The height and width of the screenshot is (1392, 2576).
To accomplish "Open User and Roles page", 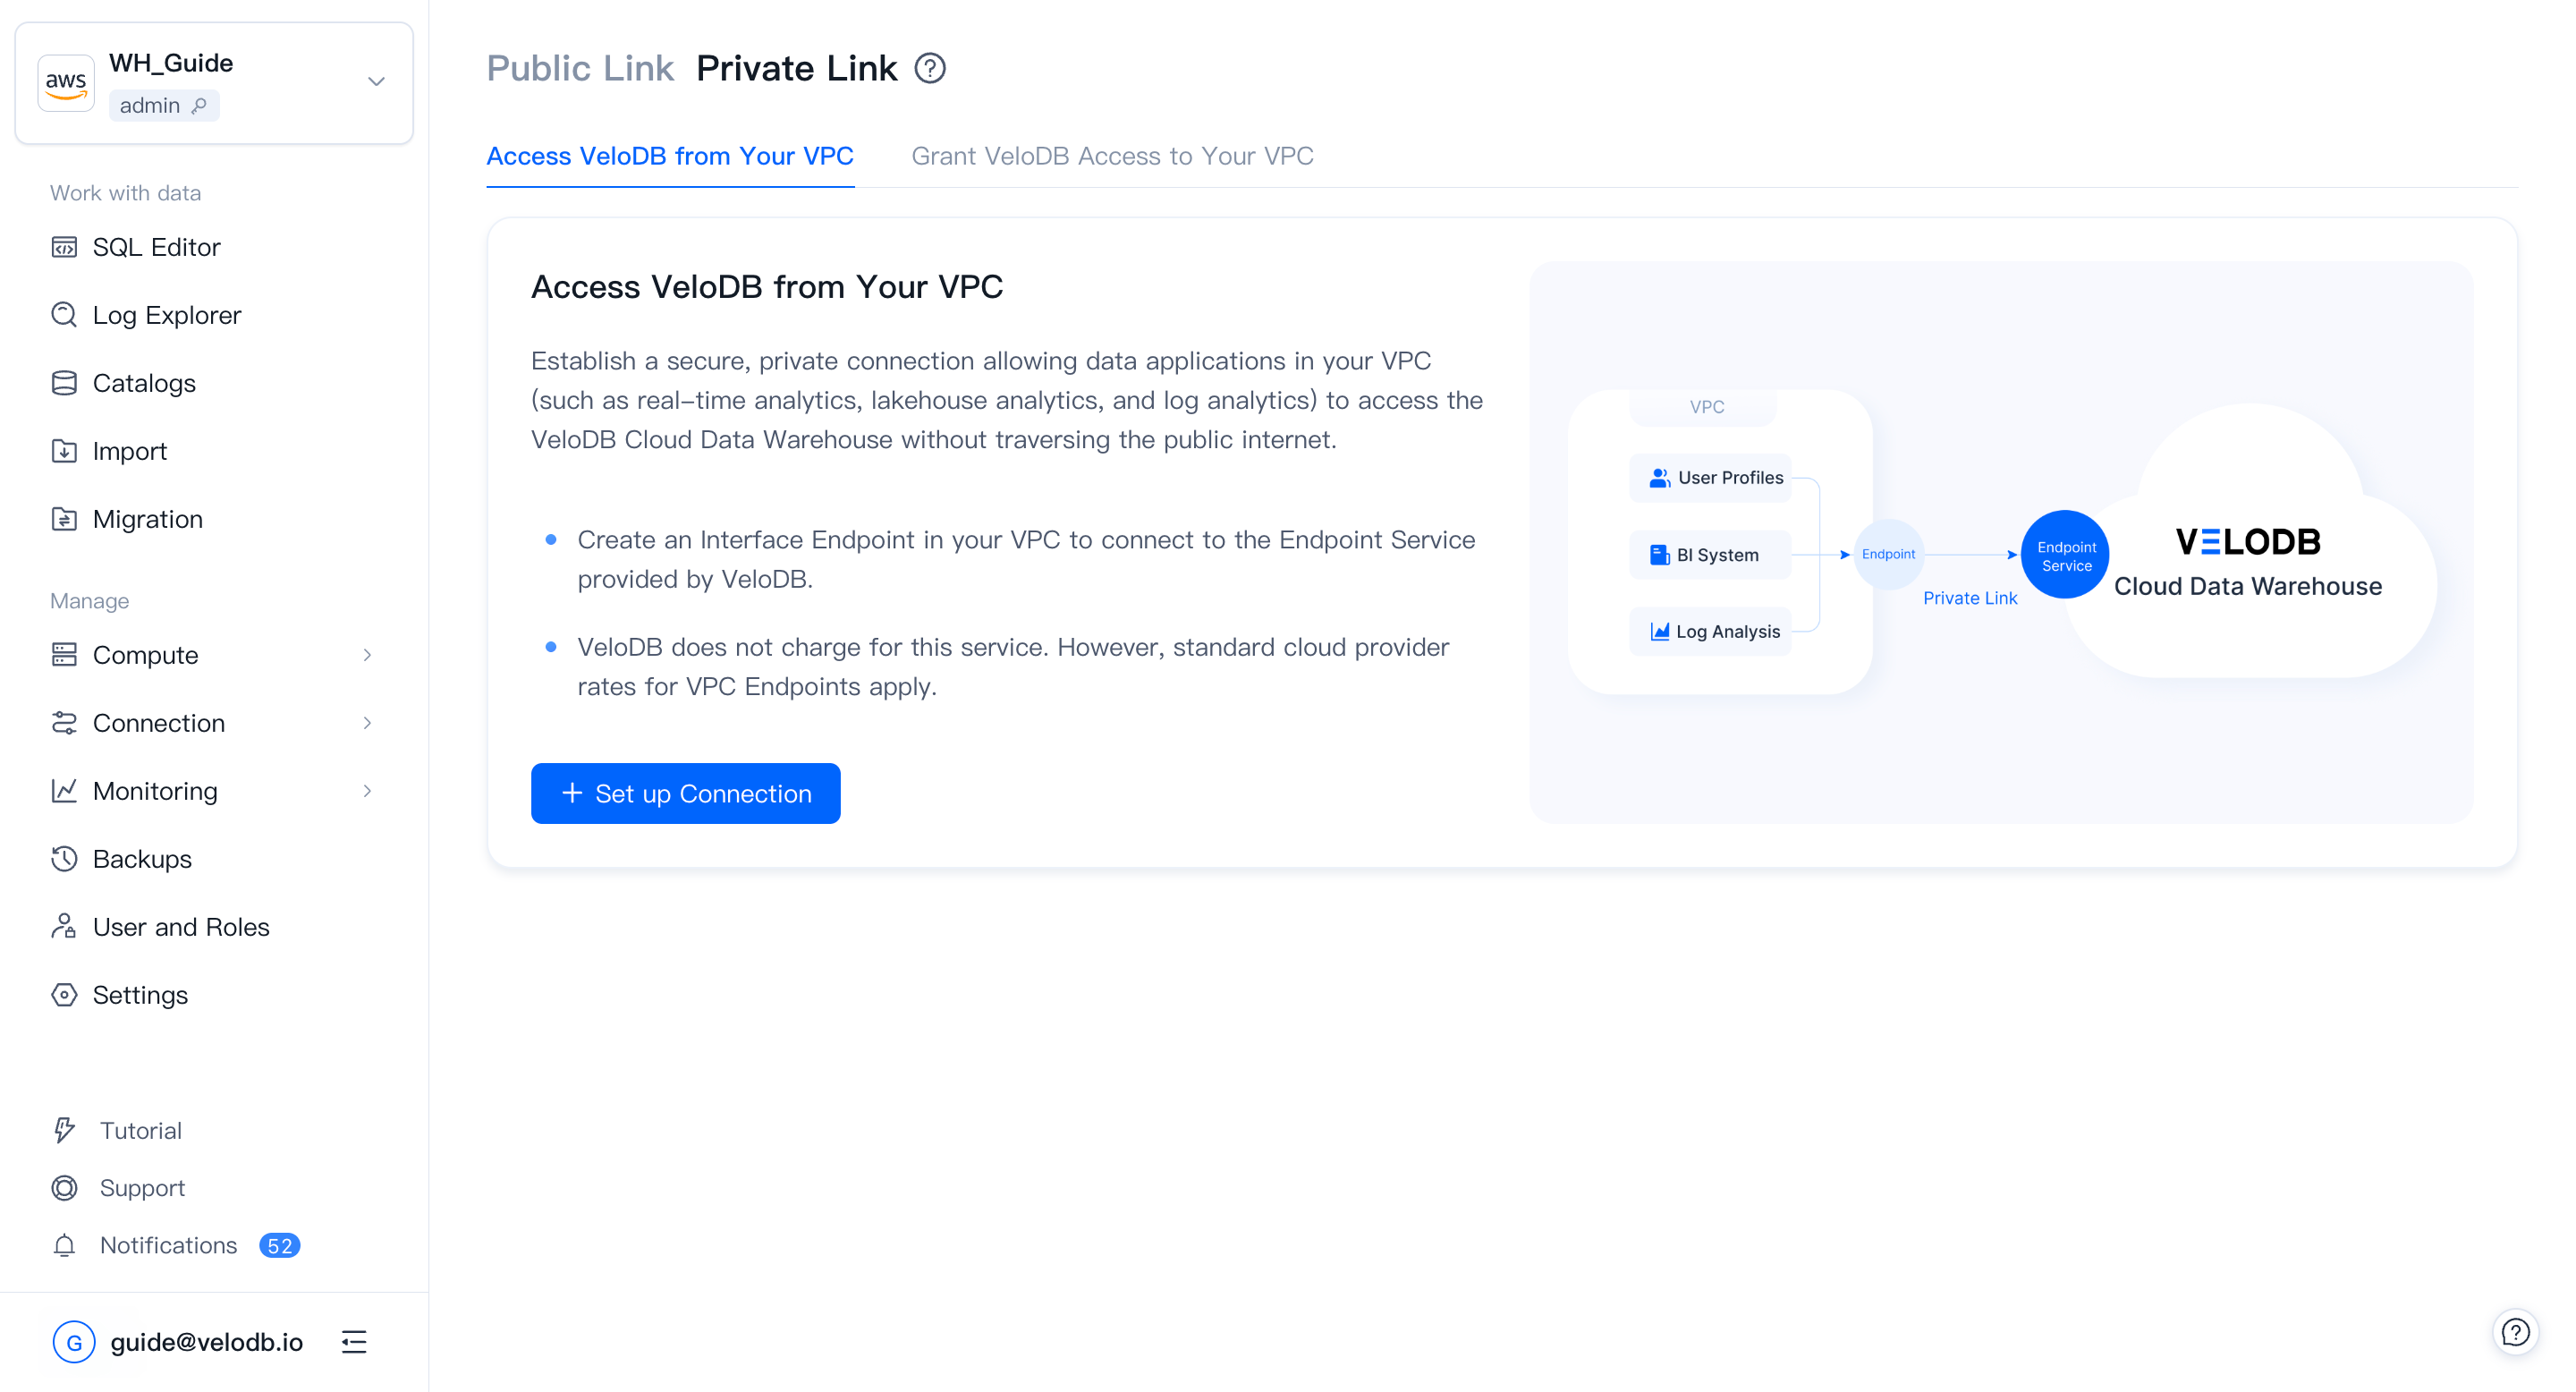I will click(x=181, y=927).
